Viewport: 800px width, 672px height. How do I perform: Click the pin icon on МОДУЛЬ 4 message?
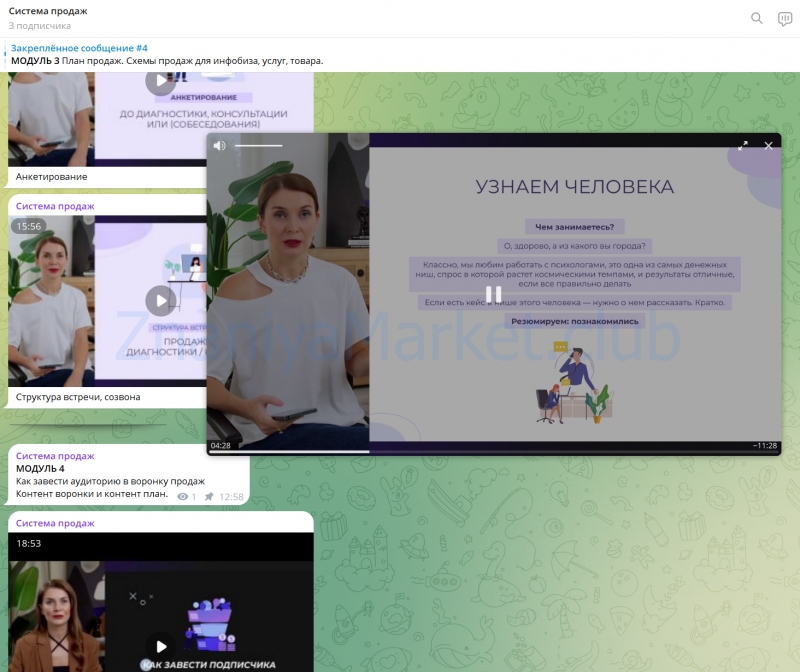pos(209,496)
